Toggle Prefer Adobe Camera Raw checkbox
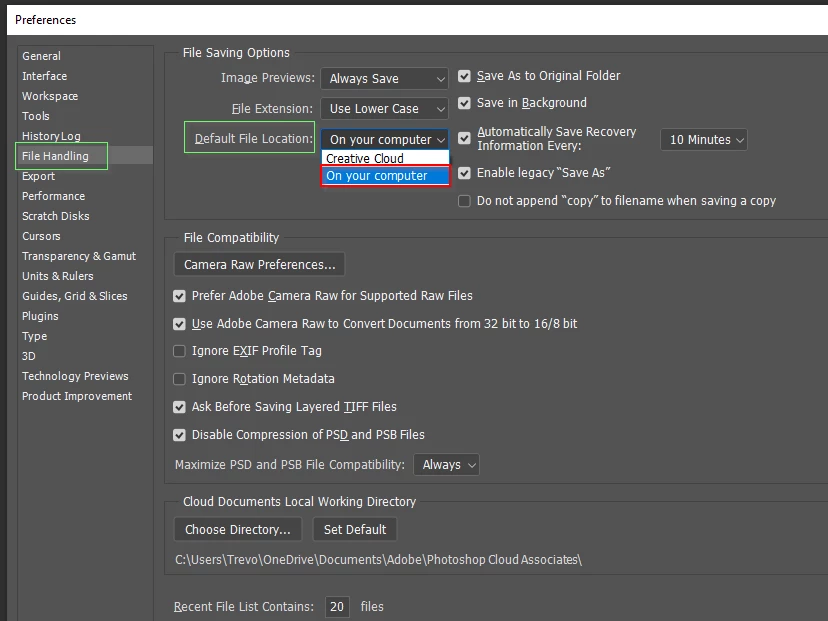 180,296
